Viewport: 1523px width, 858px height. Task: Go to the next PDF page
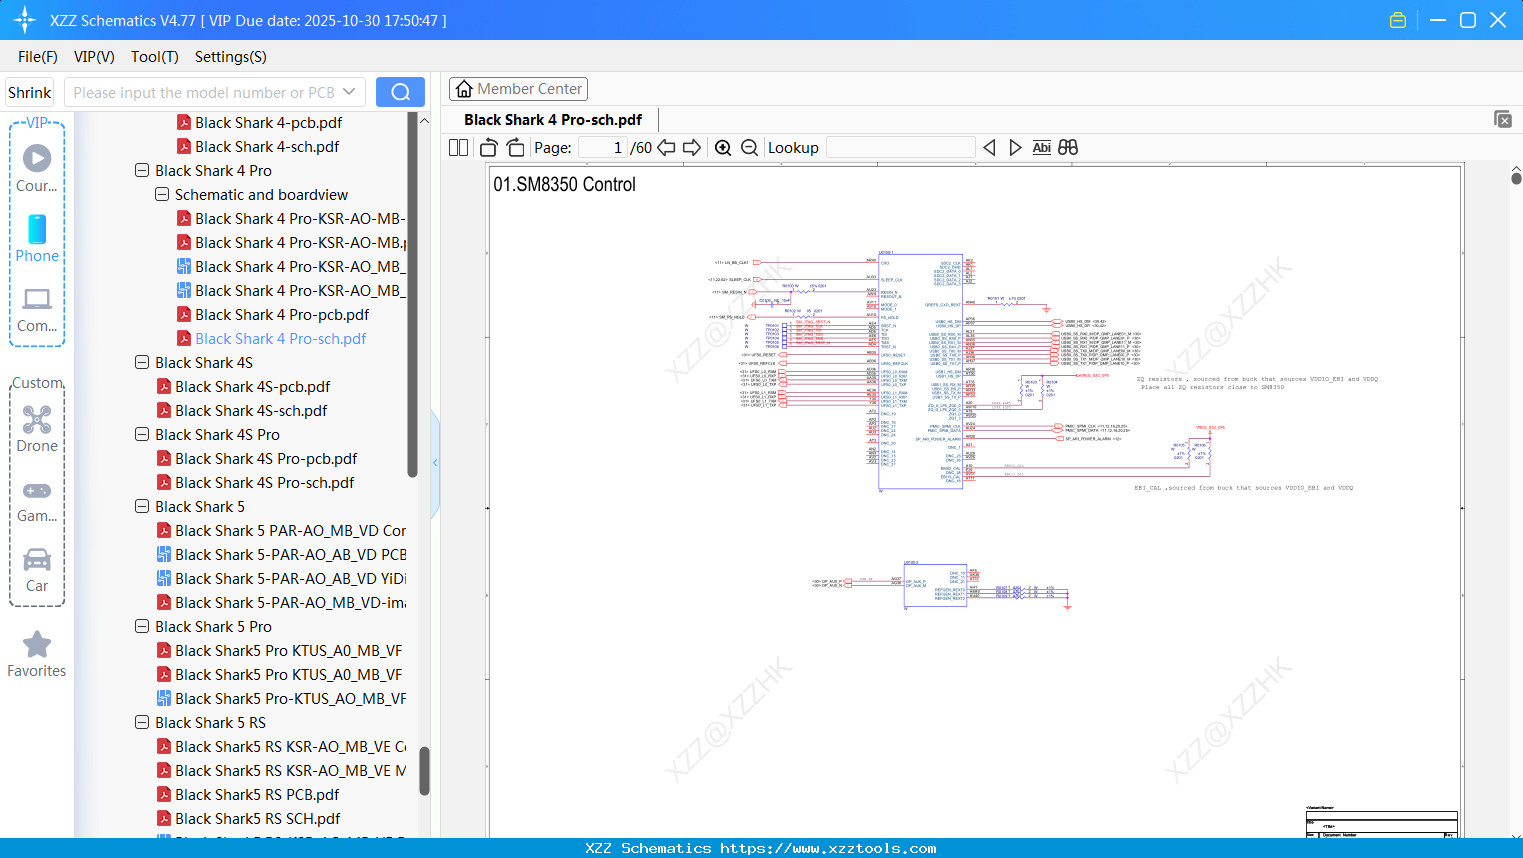[692, 148]
